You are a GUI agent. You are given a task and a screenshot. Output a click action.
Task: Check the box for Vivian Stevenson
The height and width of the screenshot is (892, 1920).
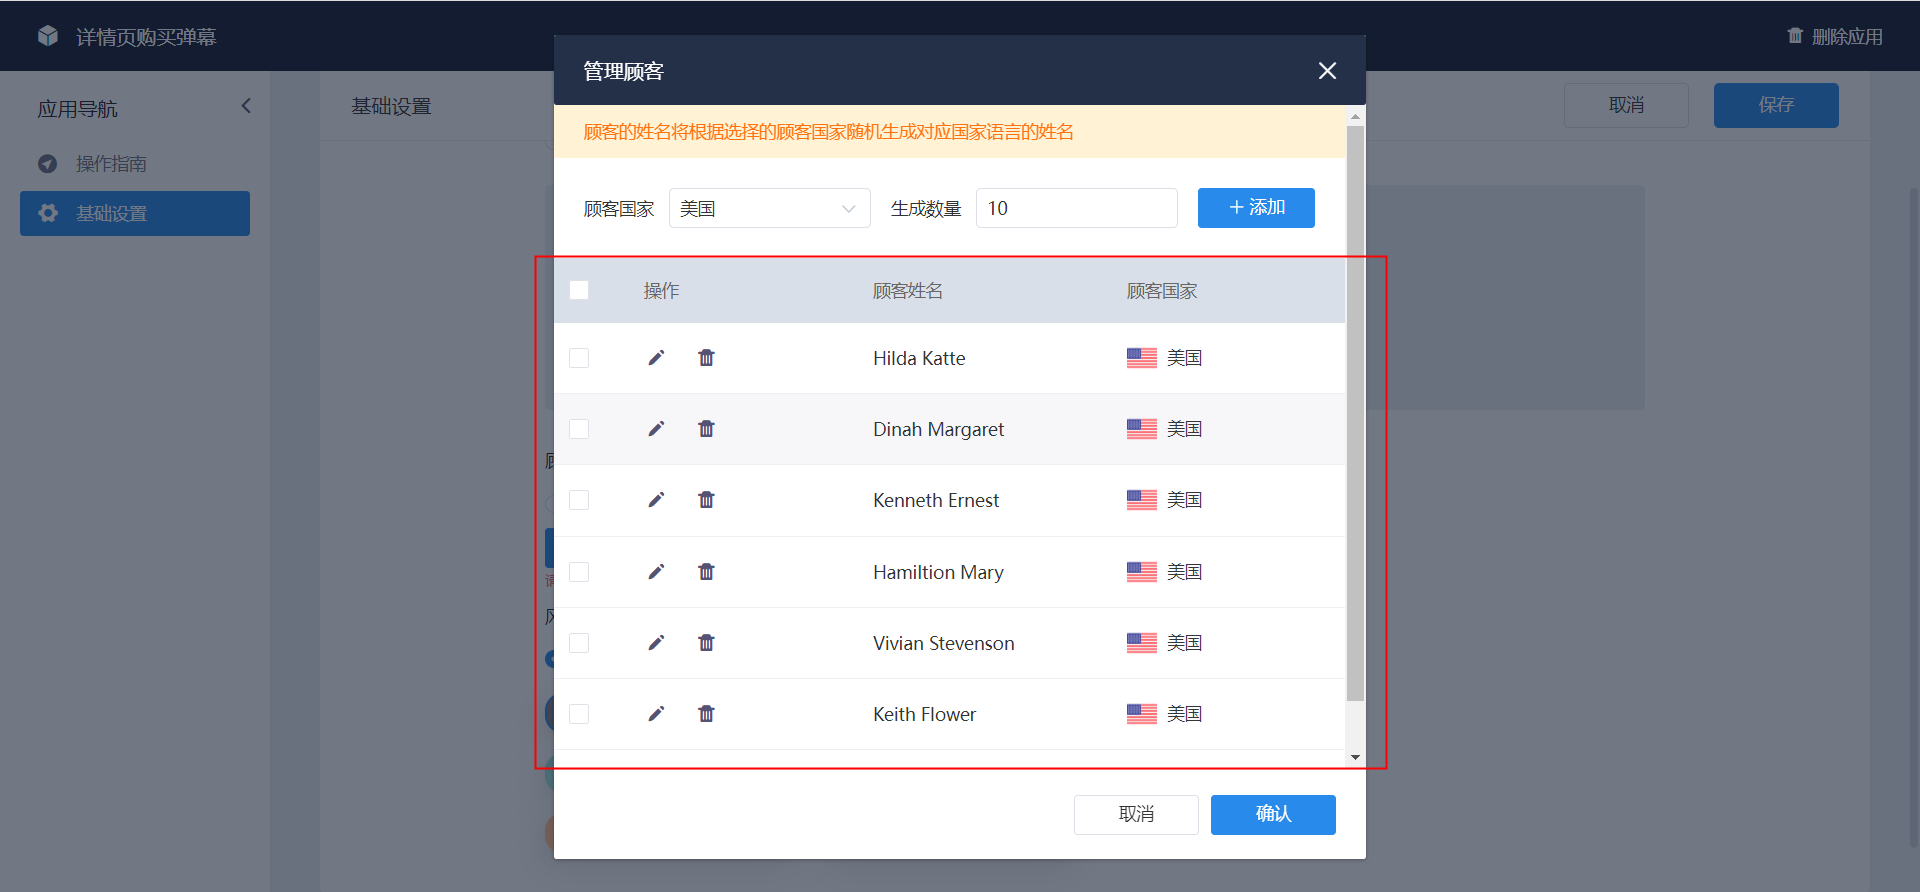click(x=579, y=643)
